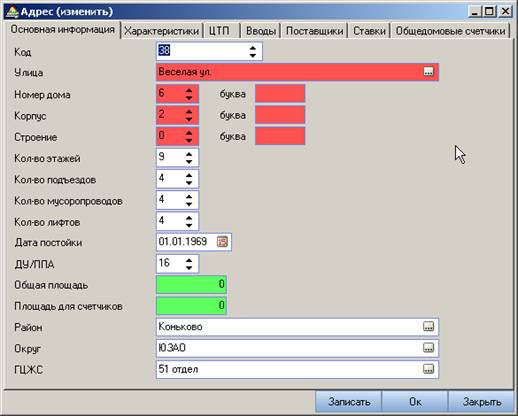518x416 pixels.
Task: Switch to the Характеристики tab
Action: pos(161,31)
